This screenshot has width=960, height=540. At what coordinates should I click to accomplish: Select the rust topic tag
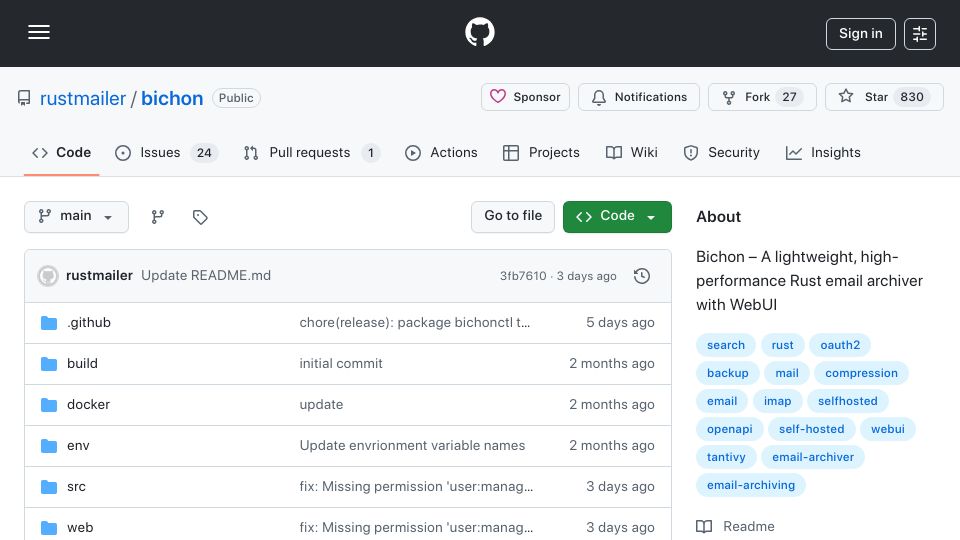click(x=782, y=345)
